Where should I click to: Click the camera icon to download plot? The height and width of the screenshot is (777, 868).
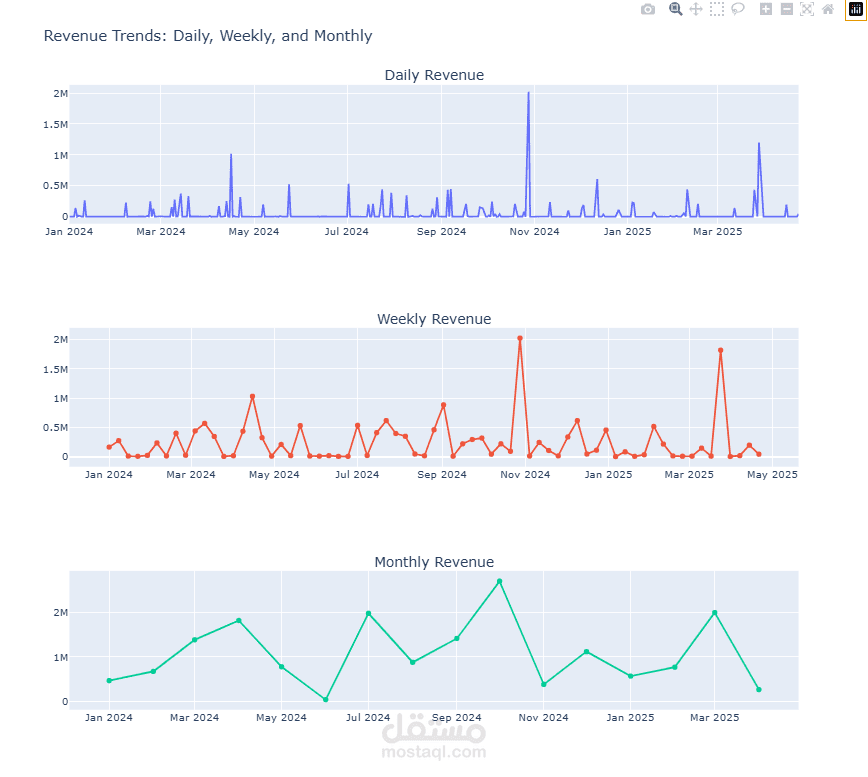(647, 9)
